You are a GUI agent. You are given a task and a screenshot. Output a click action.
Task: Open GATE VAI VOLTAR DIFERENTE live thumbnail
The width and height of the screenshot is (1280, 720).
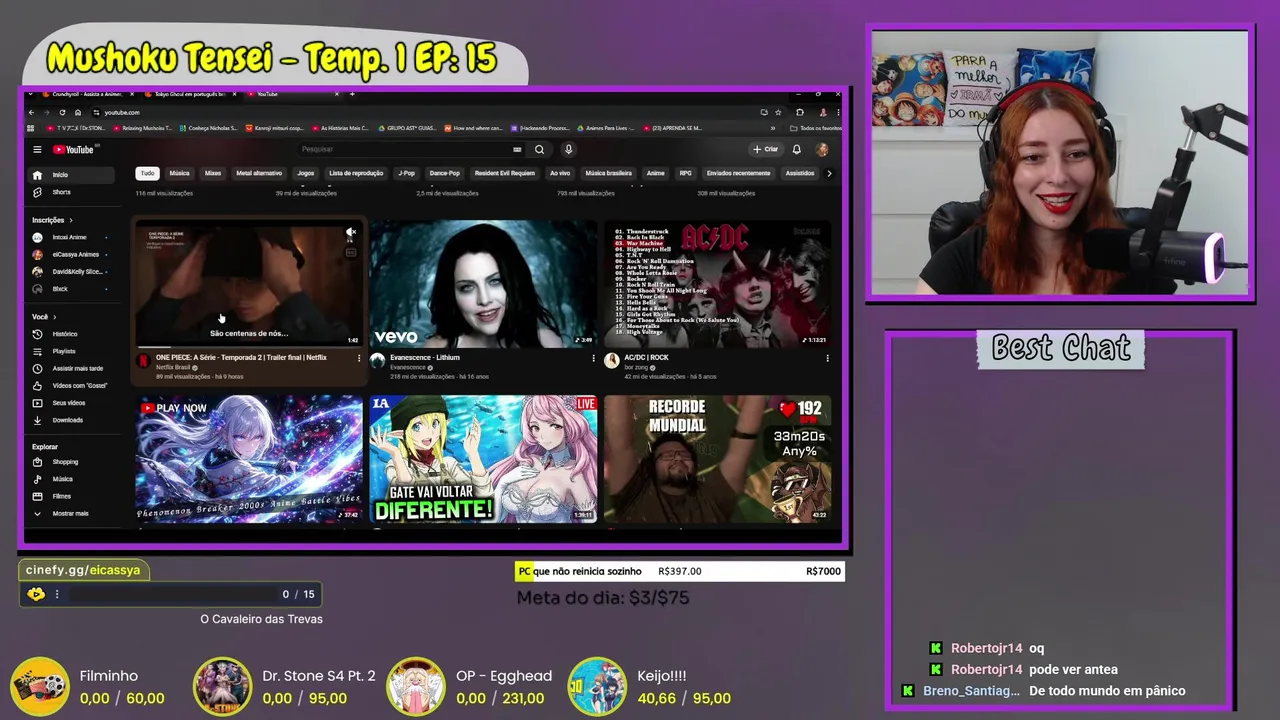coord(483,459)
